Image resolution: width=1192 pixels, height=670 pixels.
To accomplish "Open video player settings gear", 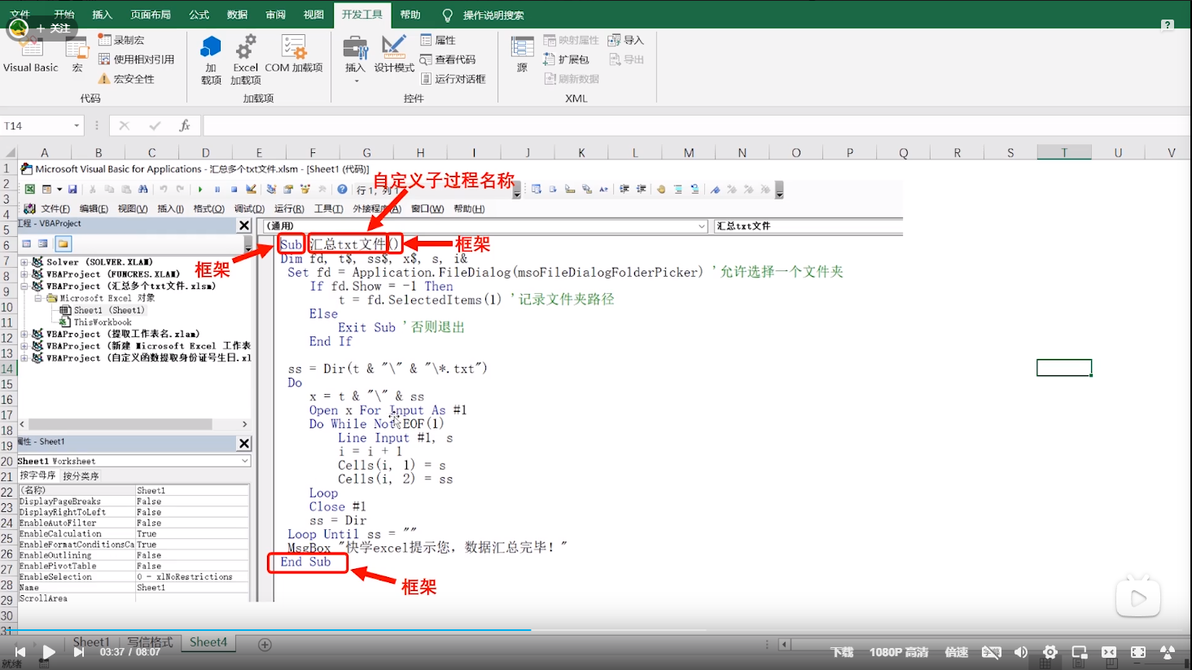I will click(1049, 652).
